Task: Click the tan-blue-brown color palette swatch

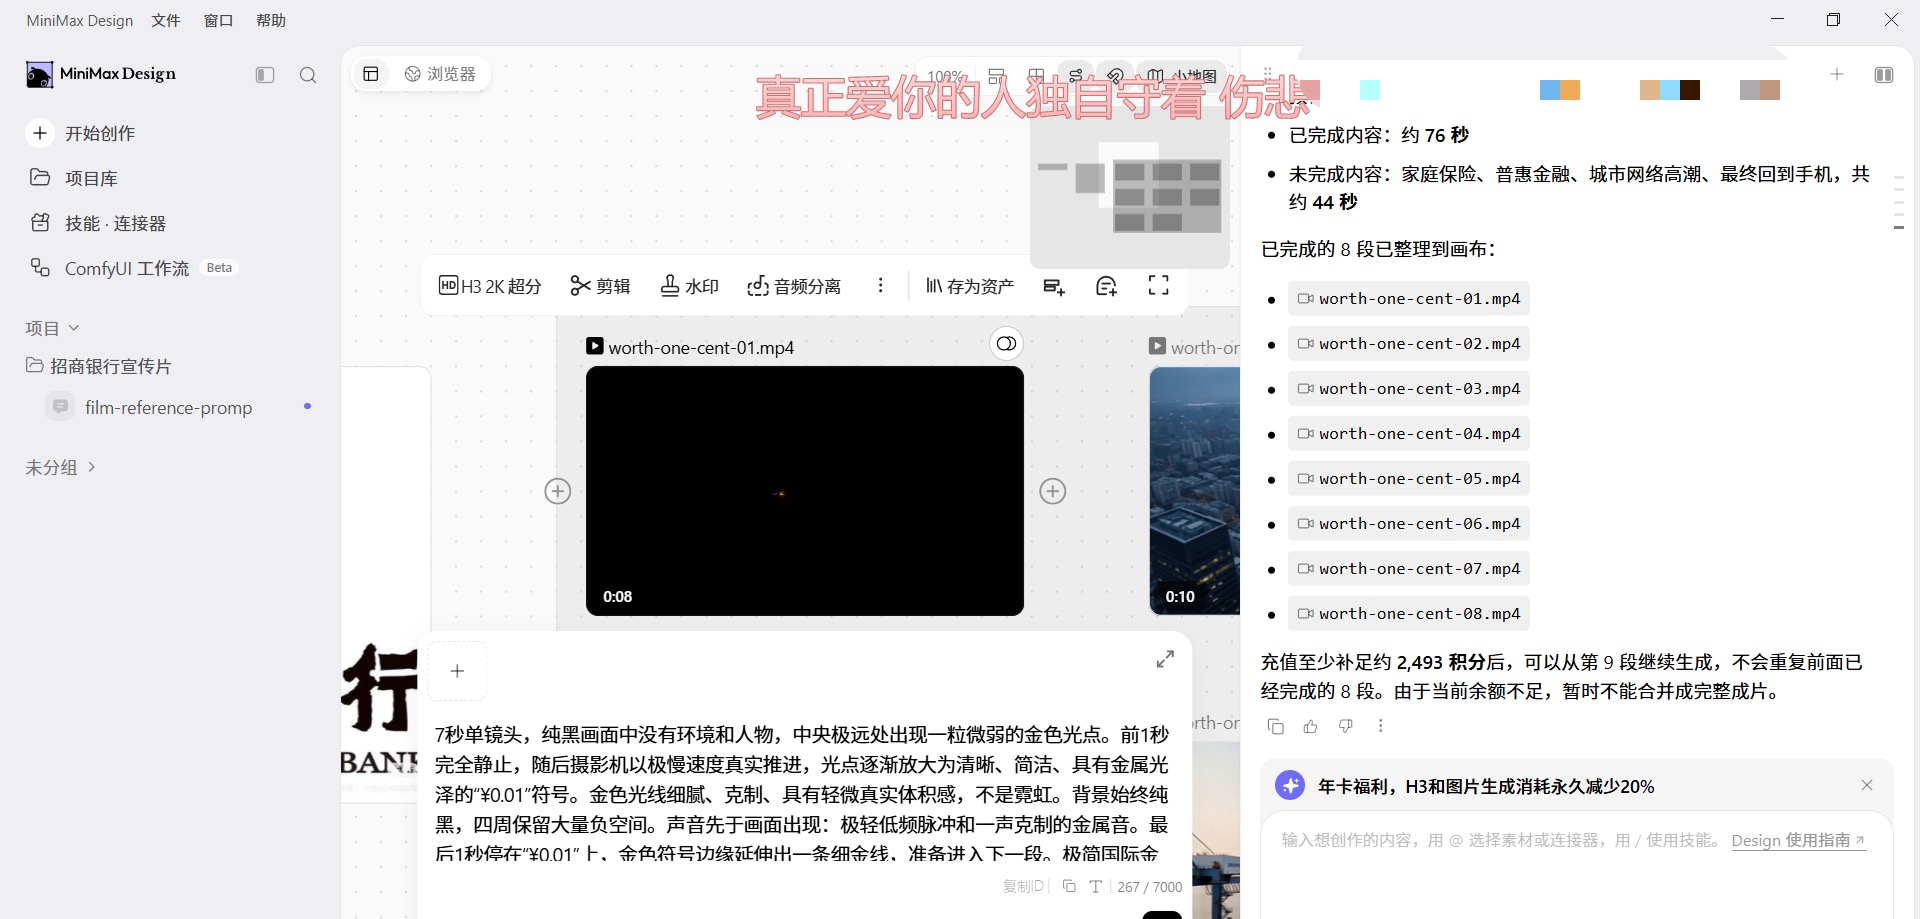Action: (1670, 90)
